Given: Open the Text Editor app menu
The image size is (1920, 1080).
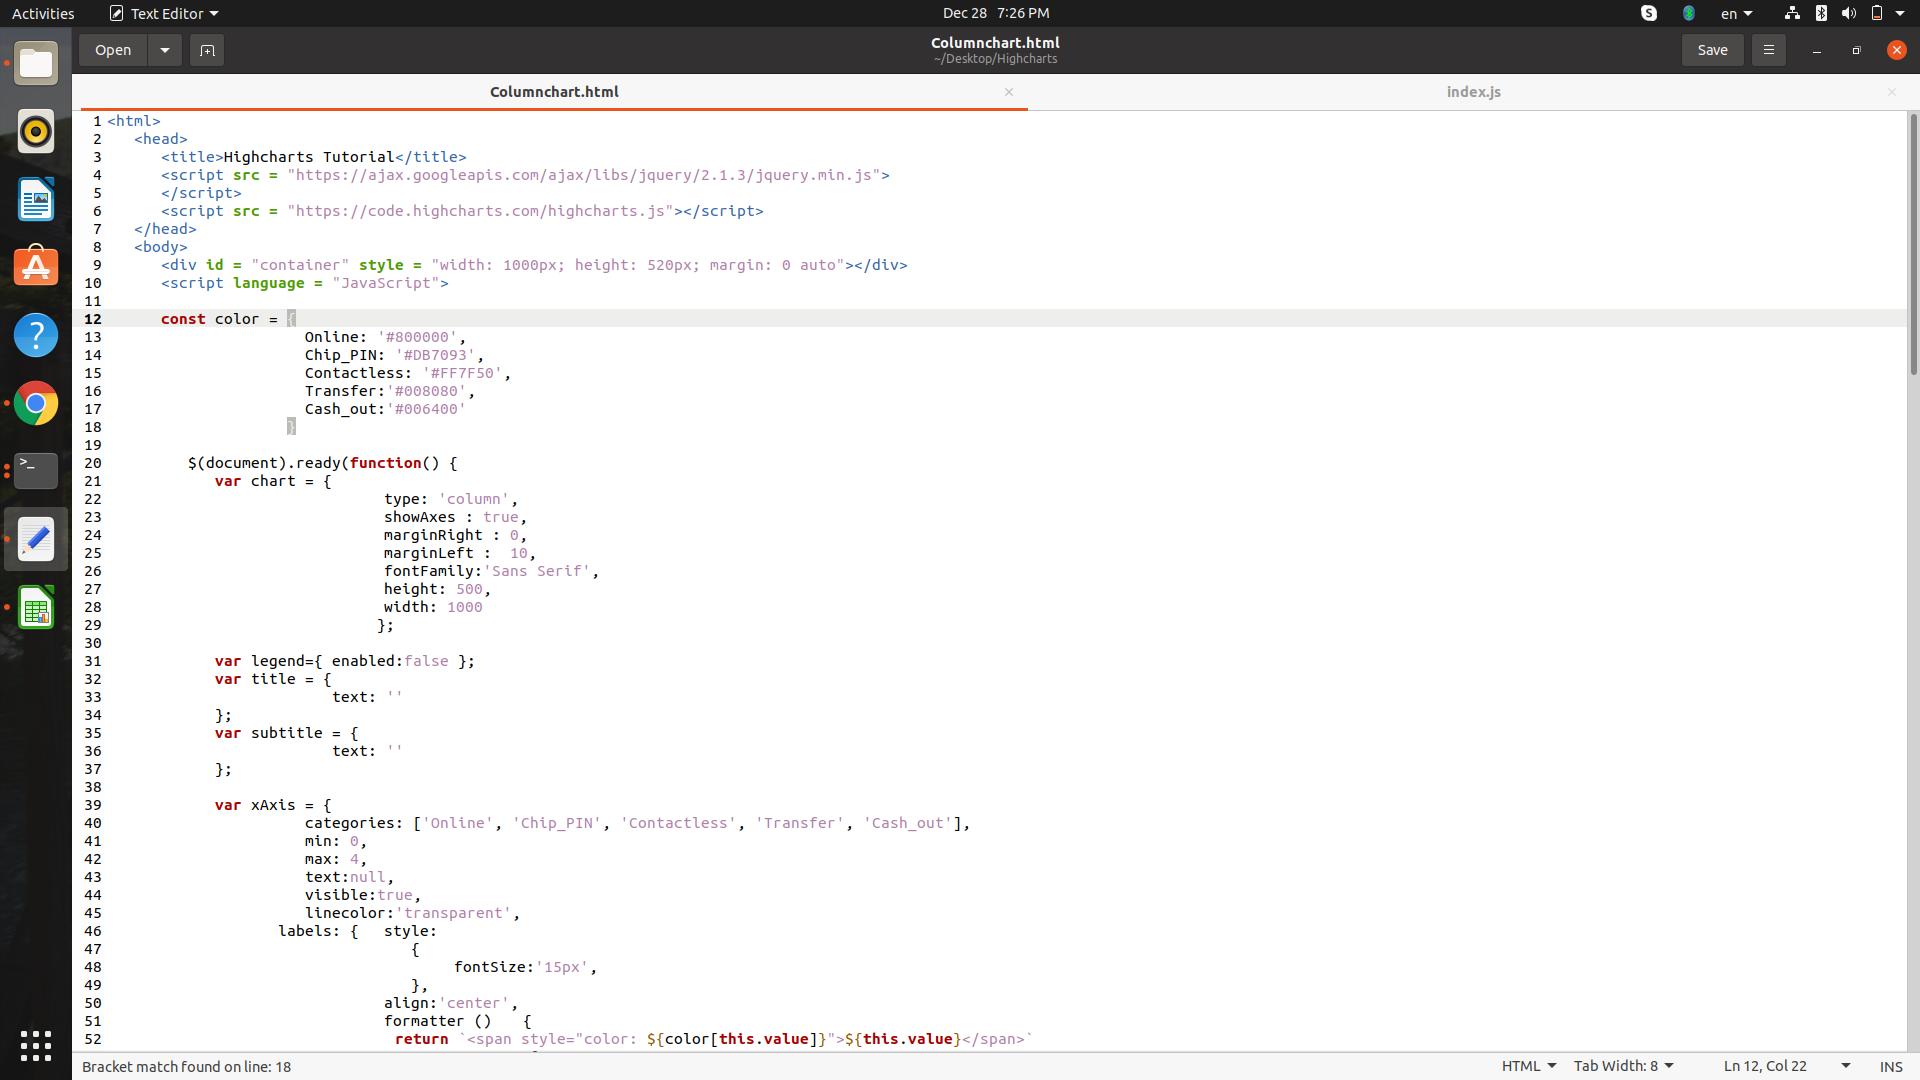Looking at the screenshot, I should pos(165,13).
